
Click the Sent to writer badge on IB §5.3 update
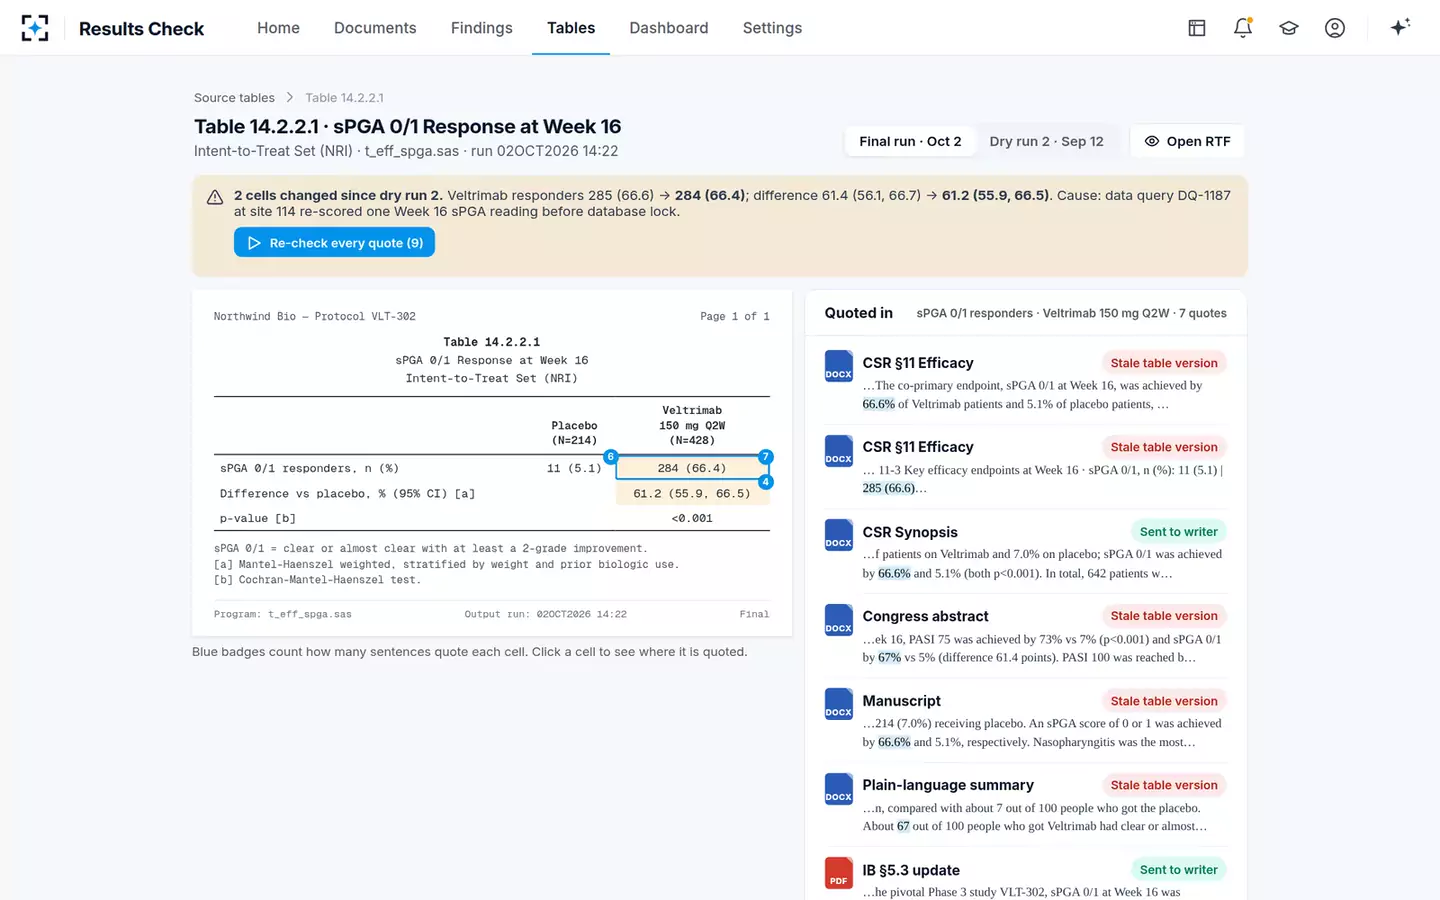1179,870
